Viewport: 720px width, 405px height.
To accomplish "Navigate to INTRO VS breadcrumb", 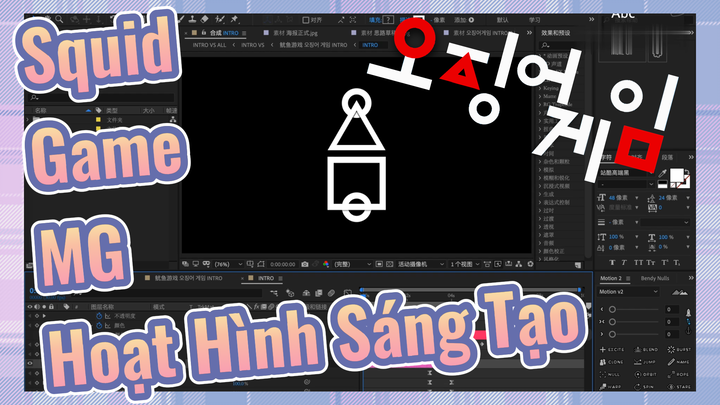I will click(x=253, y=45).
